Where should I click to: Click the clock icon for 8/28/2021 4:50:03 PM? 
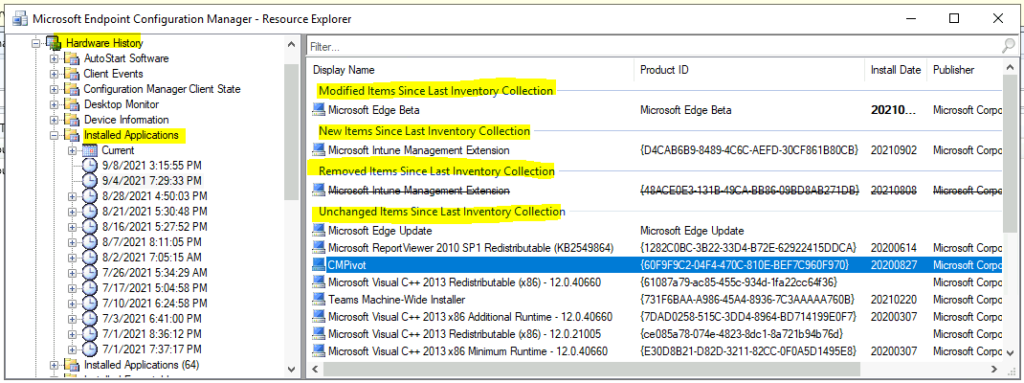click(x=90, y=196)
